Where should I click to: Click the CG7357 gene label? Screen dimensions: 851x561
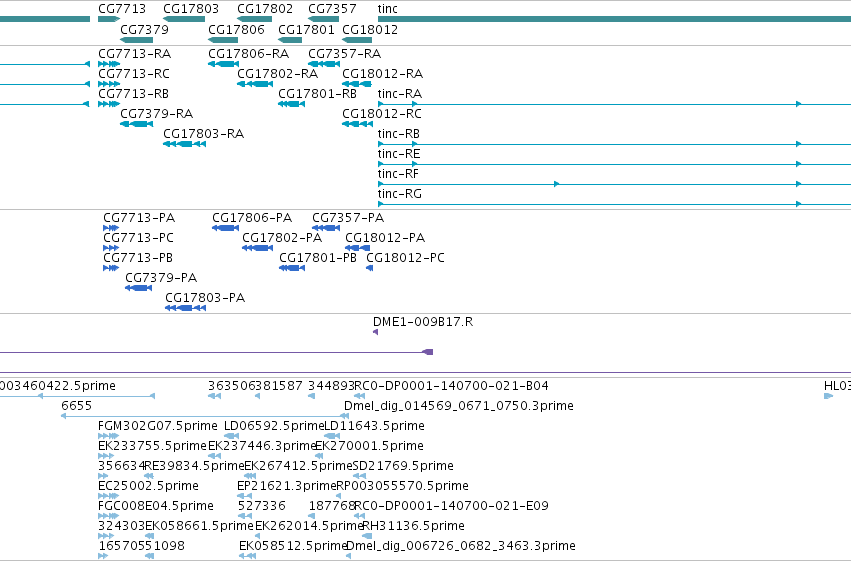332,9
